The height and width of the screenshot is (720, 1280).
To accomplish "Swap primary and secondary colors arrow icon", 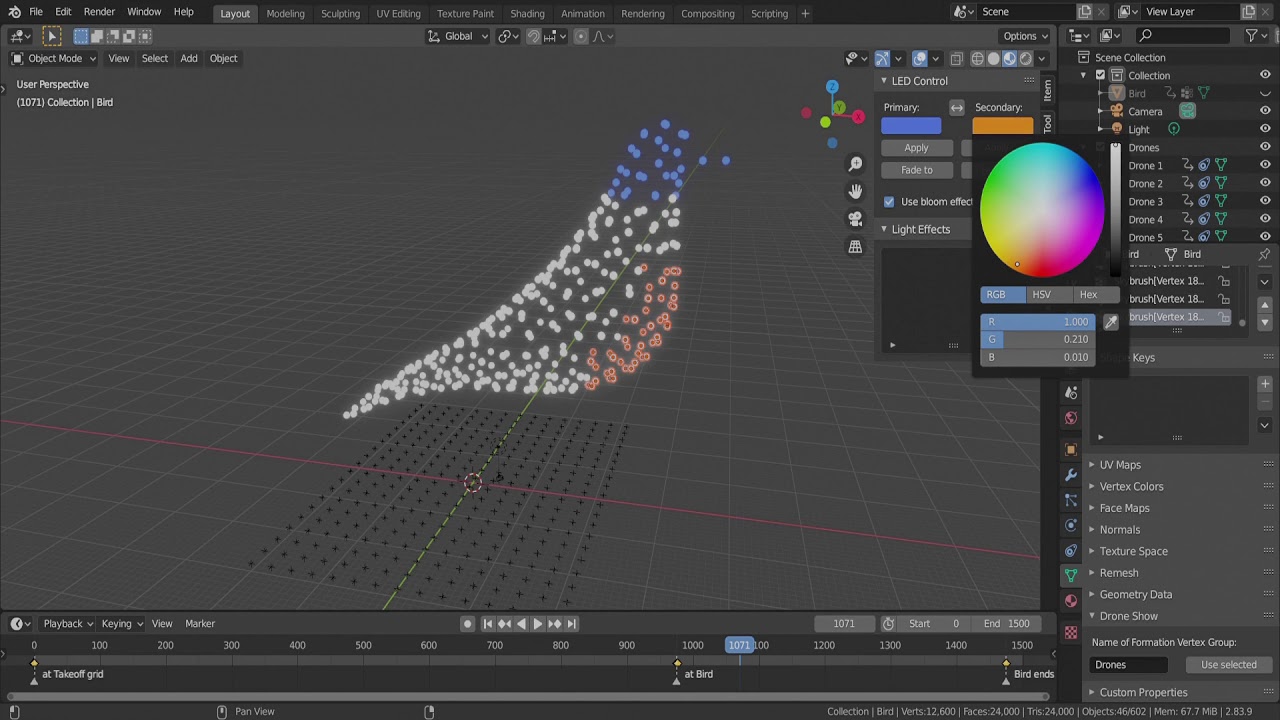I will (x=957, y=108).
